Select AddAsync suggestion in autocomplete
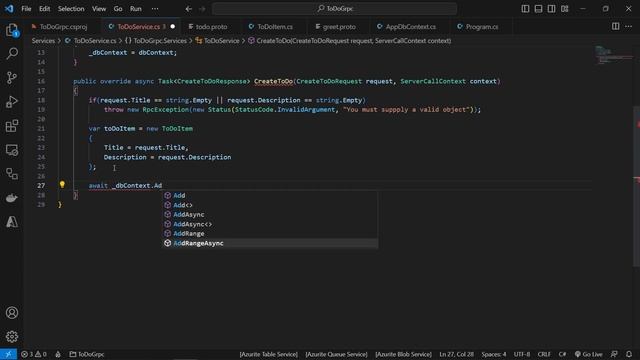Screen dimensions: 640x360 (x=270, y=214)
